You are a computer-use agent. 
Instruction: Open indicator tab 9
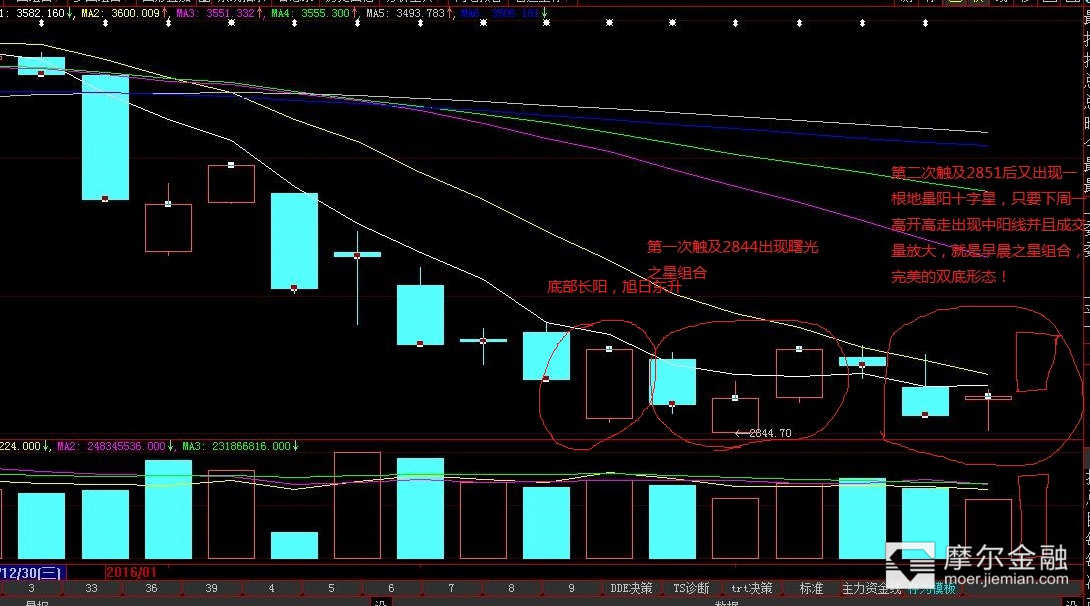pos(571,589)
